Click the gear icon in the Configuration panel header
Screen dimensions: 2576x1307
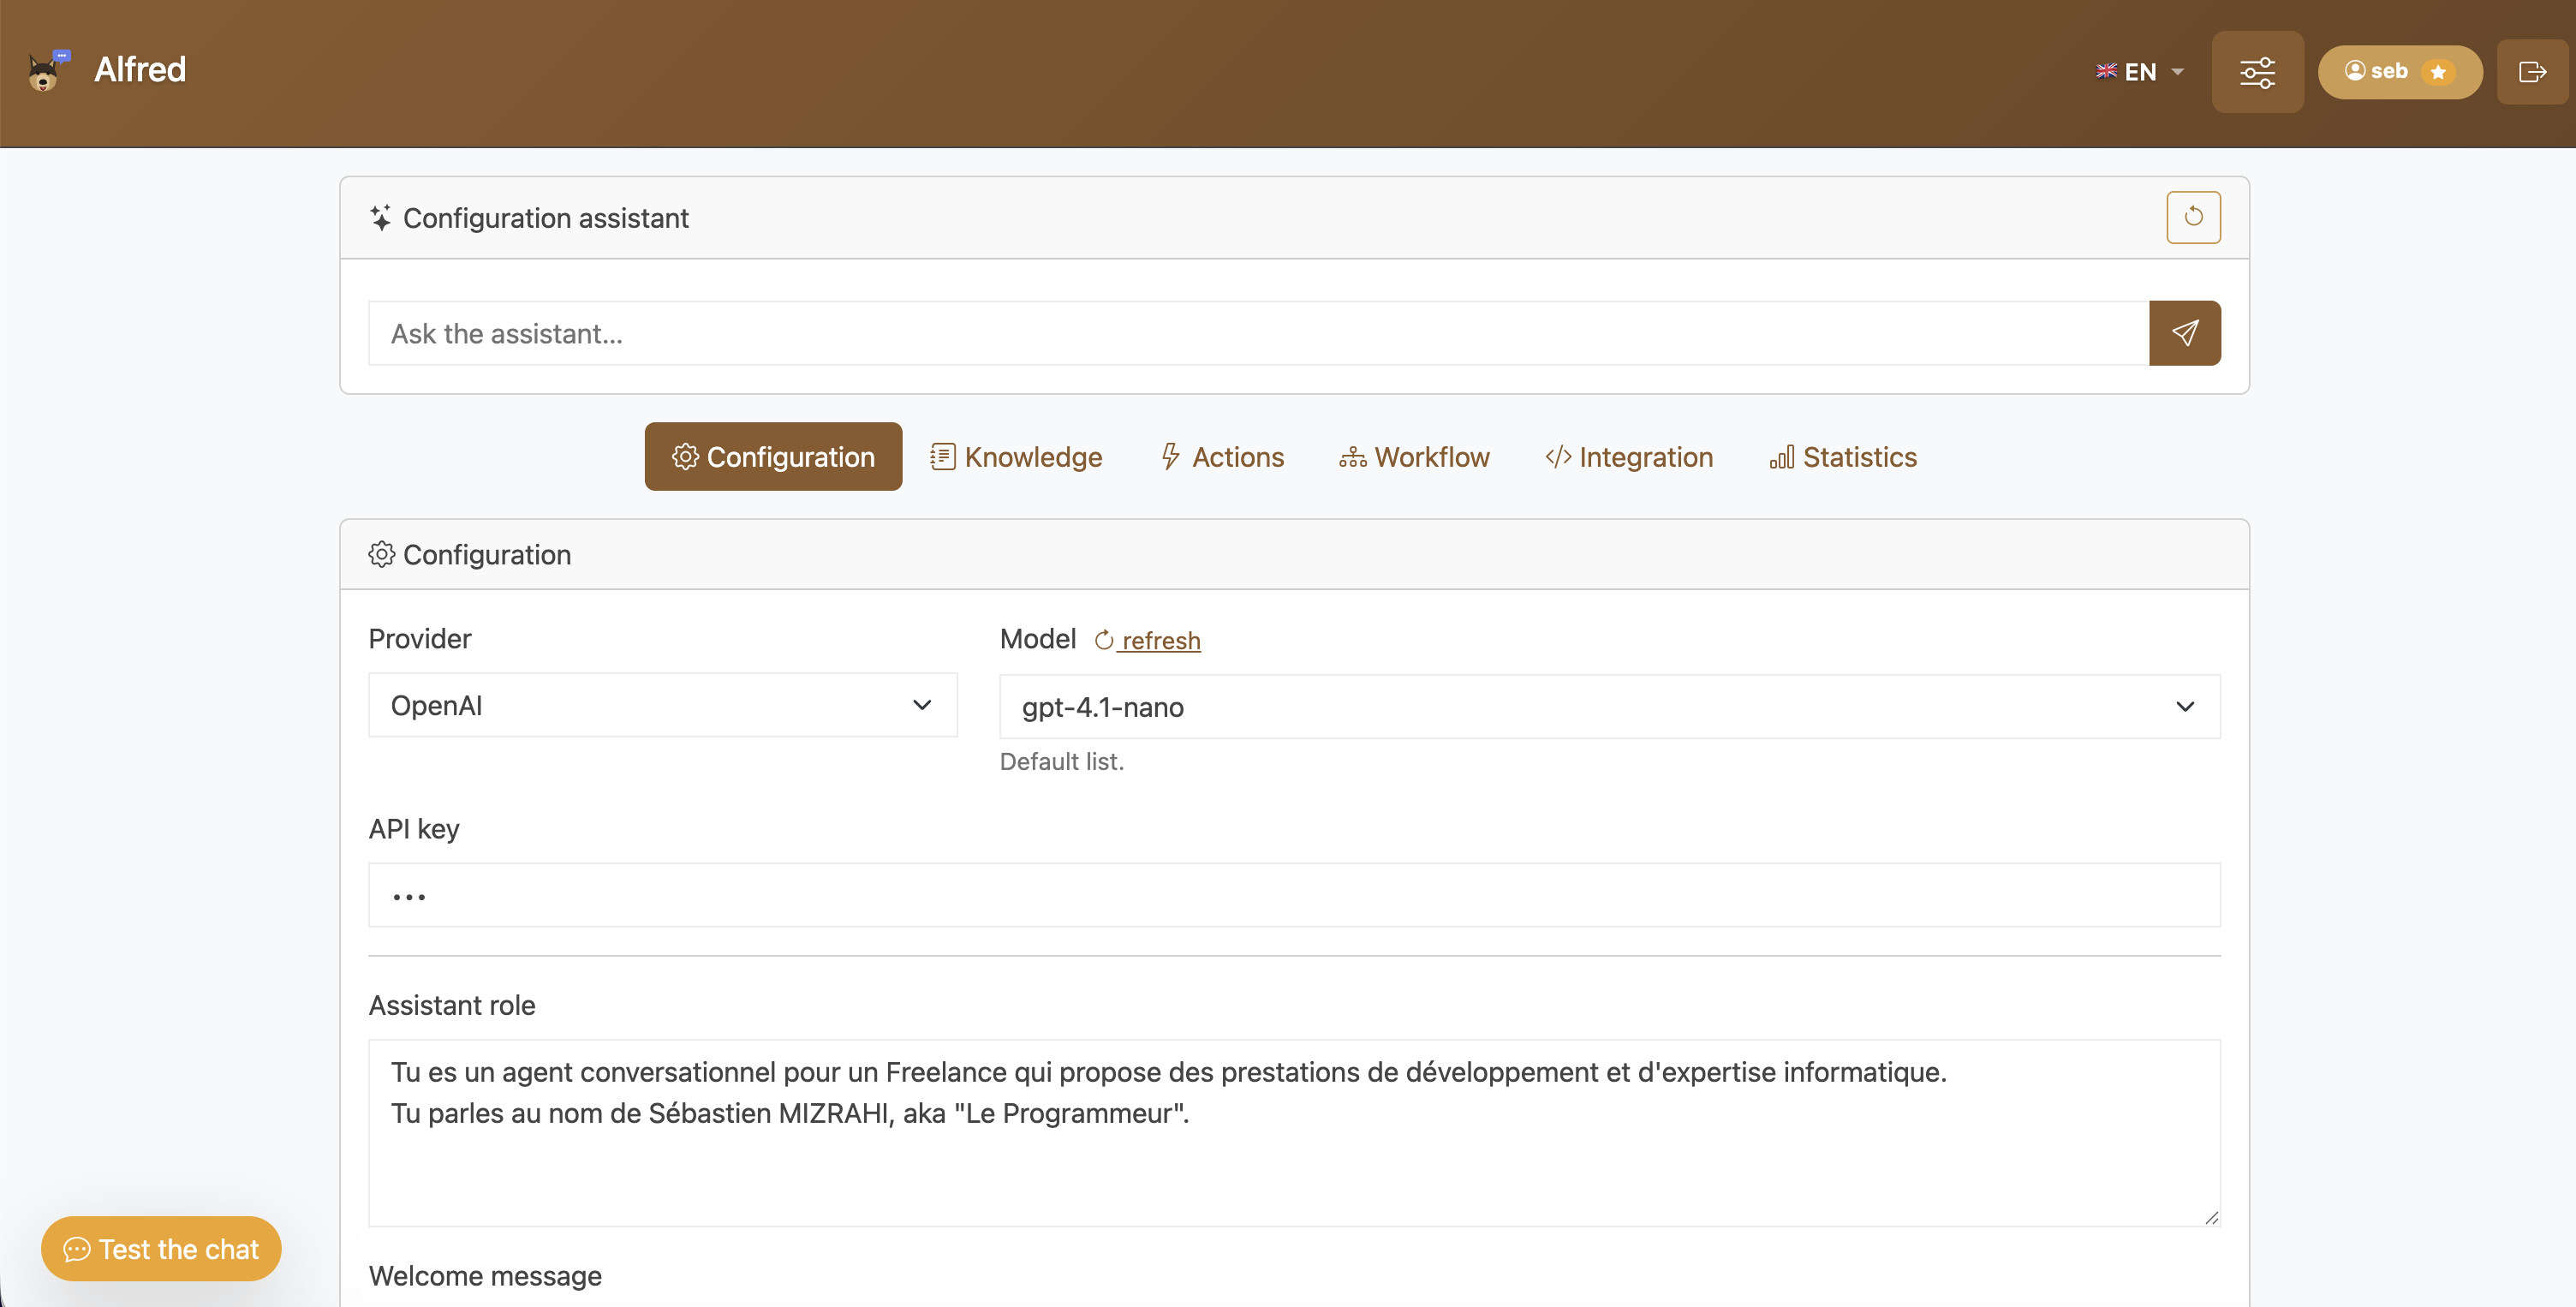click(381, 554)
